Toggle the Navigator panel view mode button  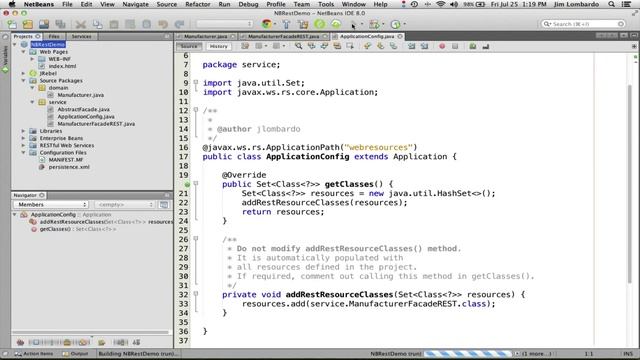click(x=164, y=204)
